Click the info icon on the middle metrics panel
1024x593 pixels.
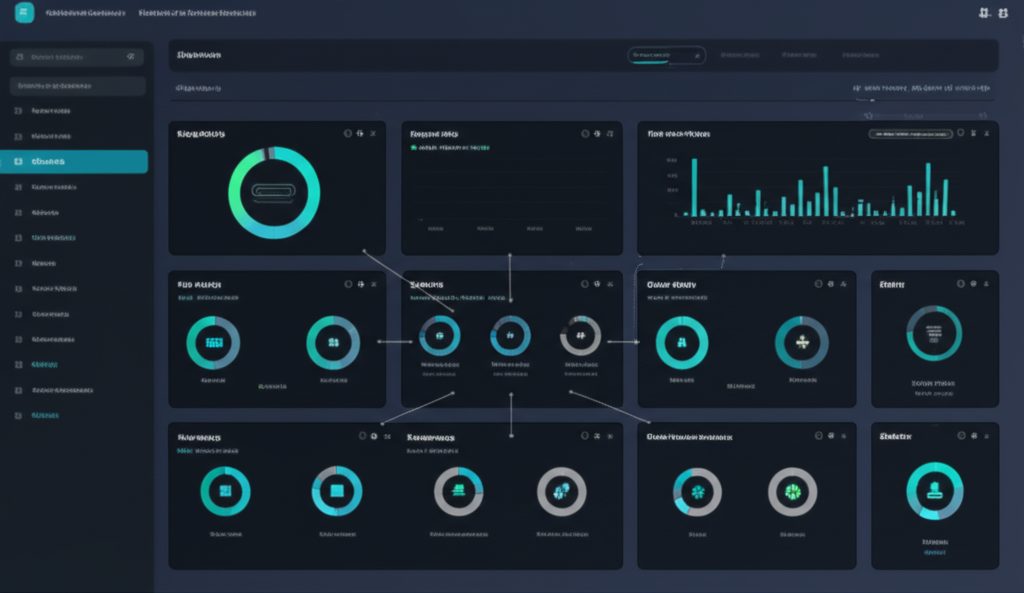click(585, 284)
